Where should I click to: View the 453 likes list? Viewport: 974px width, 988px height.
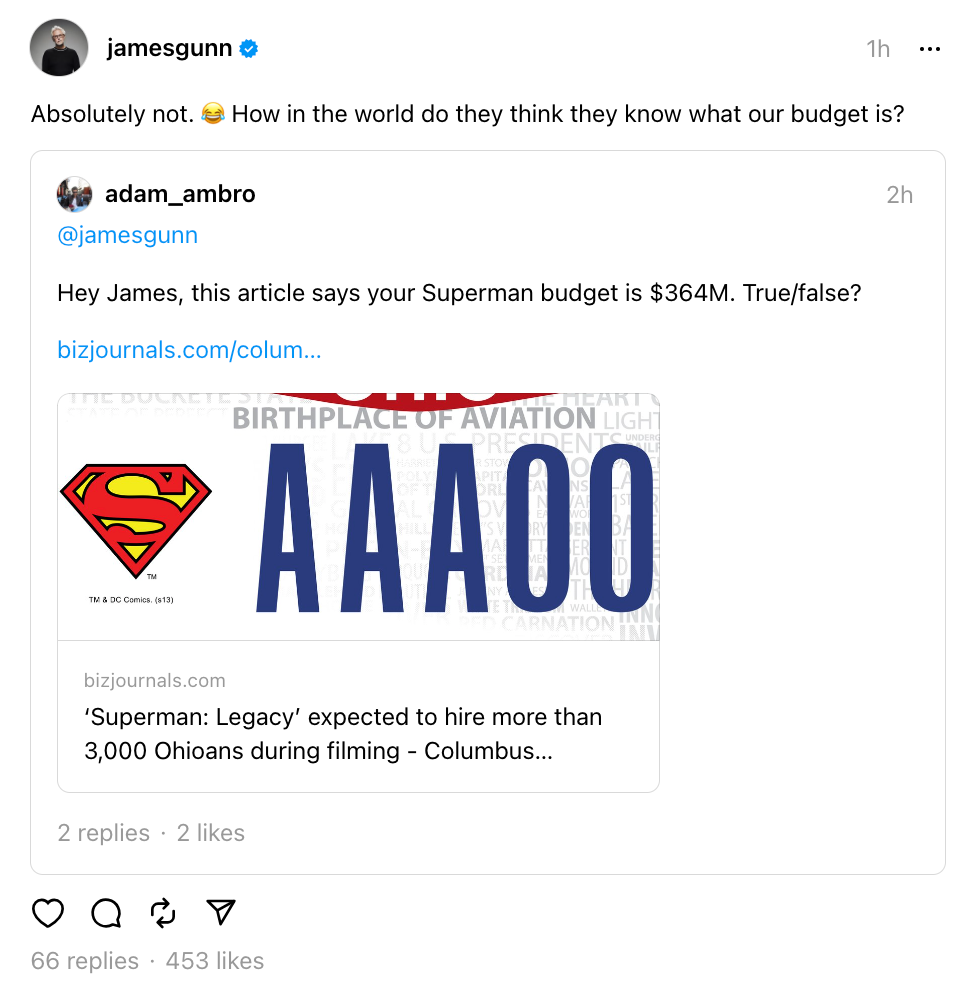tap(214, 961)
